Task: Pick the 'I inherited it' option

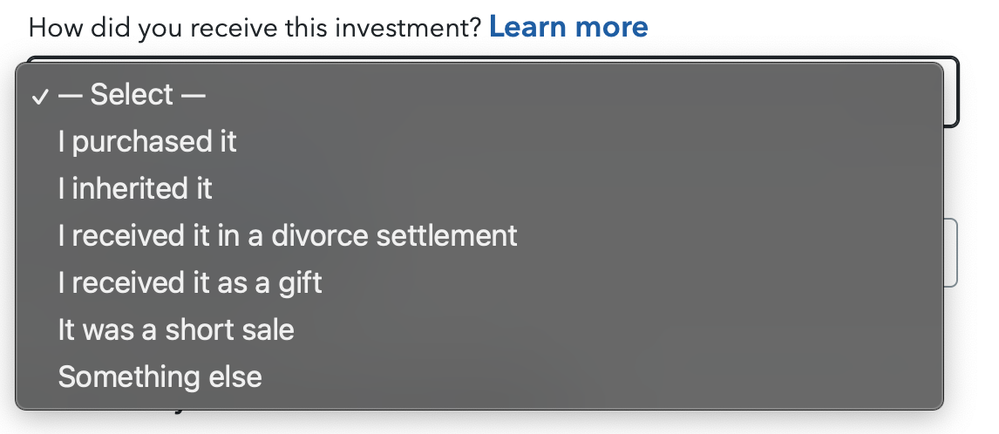Action: (x=479, y=189)
